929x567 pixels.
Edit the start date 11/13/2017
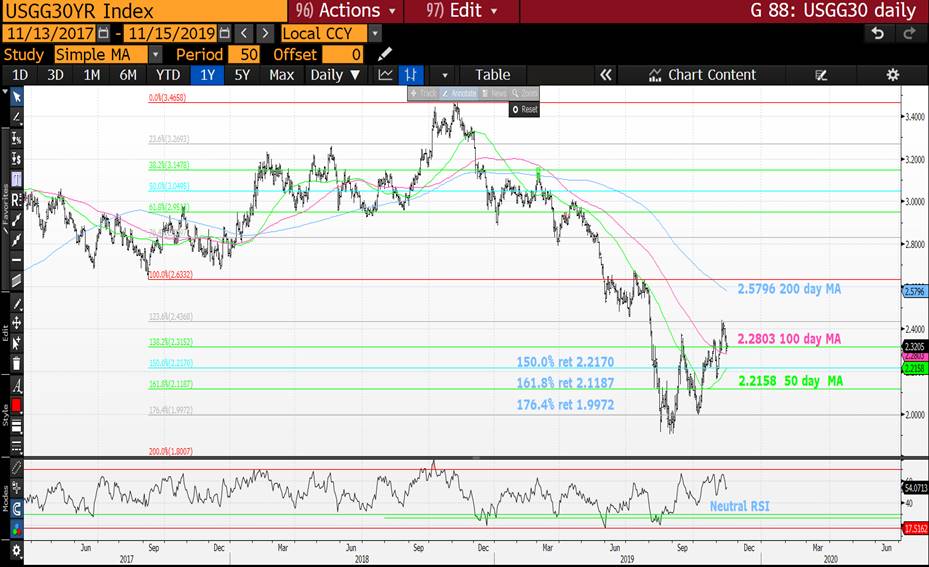click(x=50, y=33)
